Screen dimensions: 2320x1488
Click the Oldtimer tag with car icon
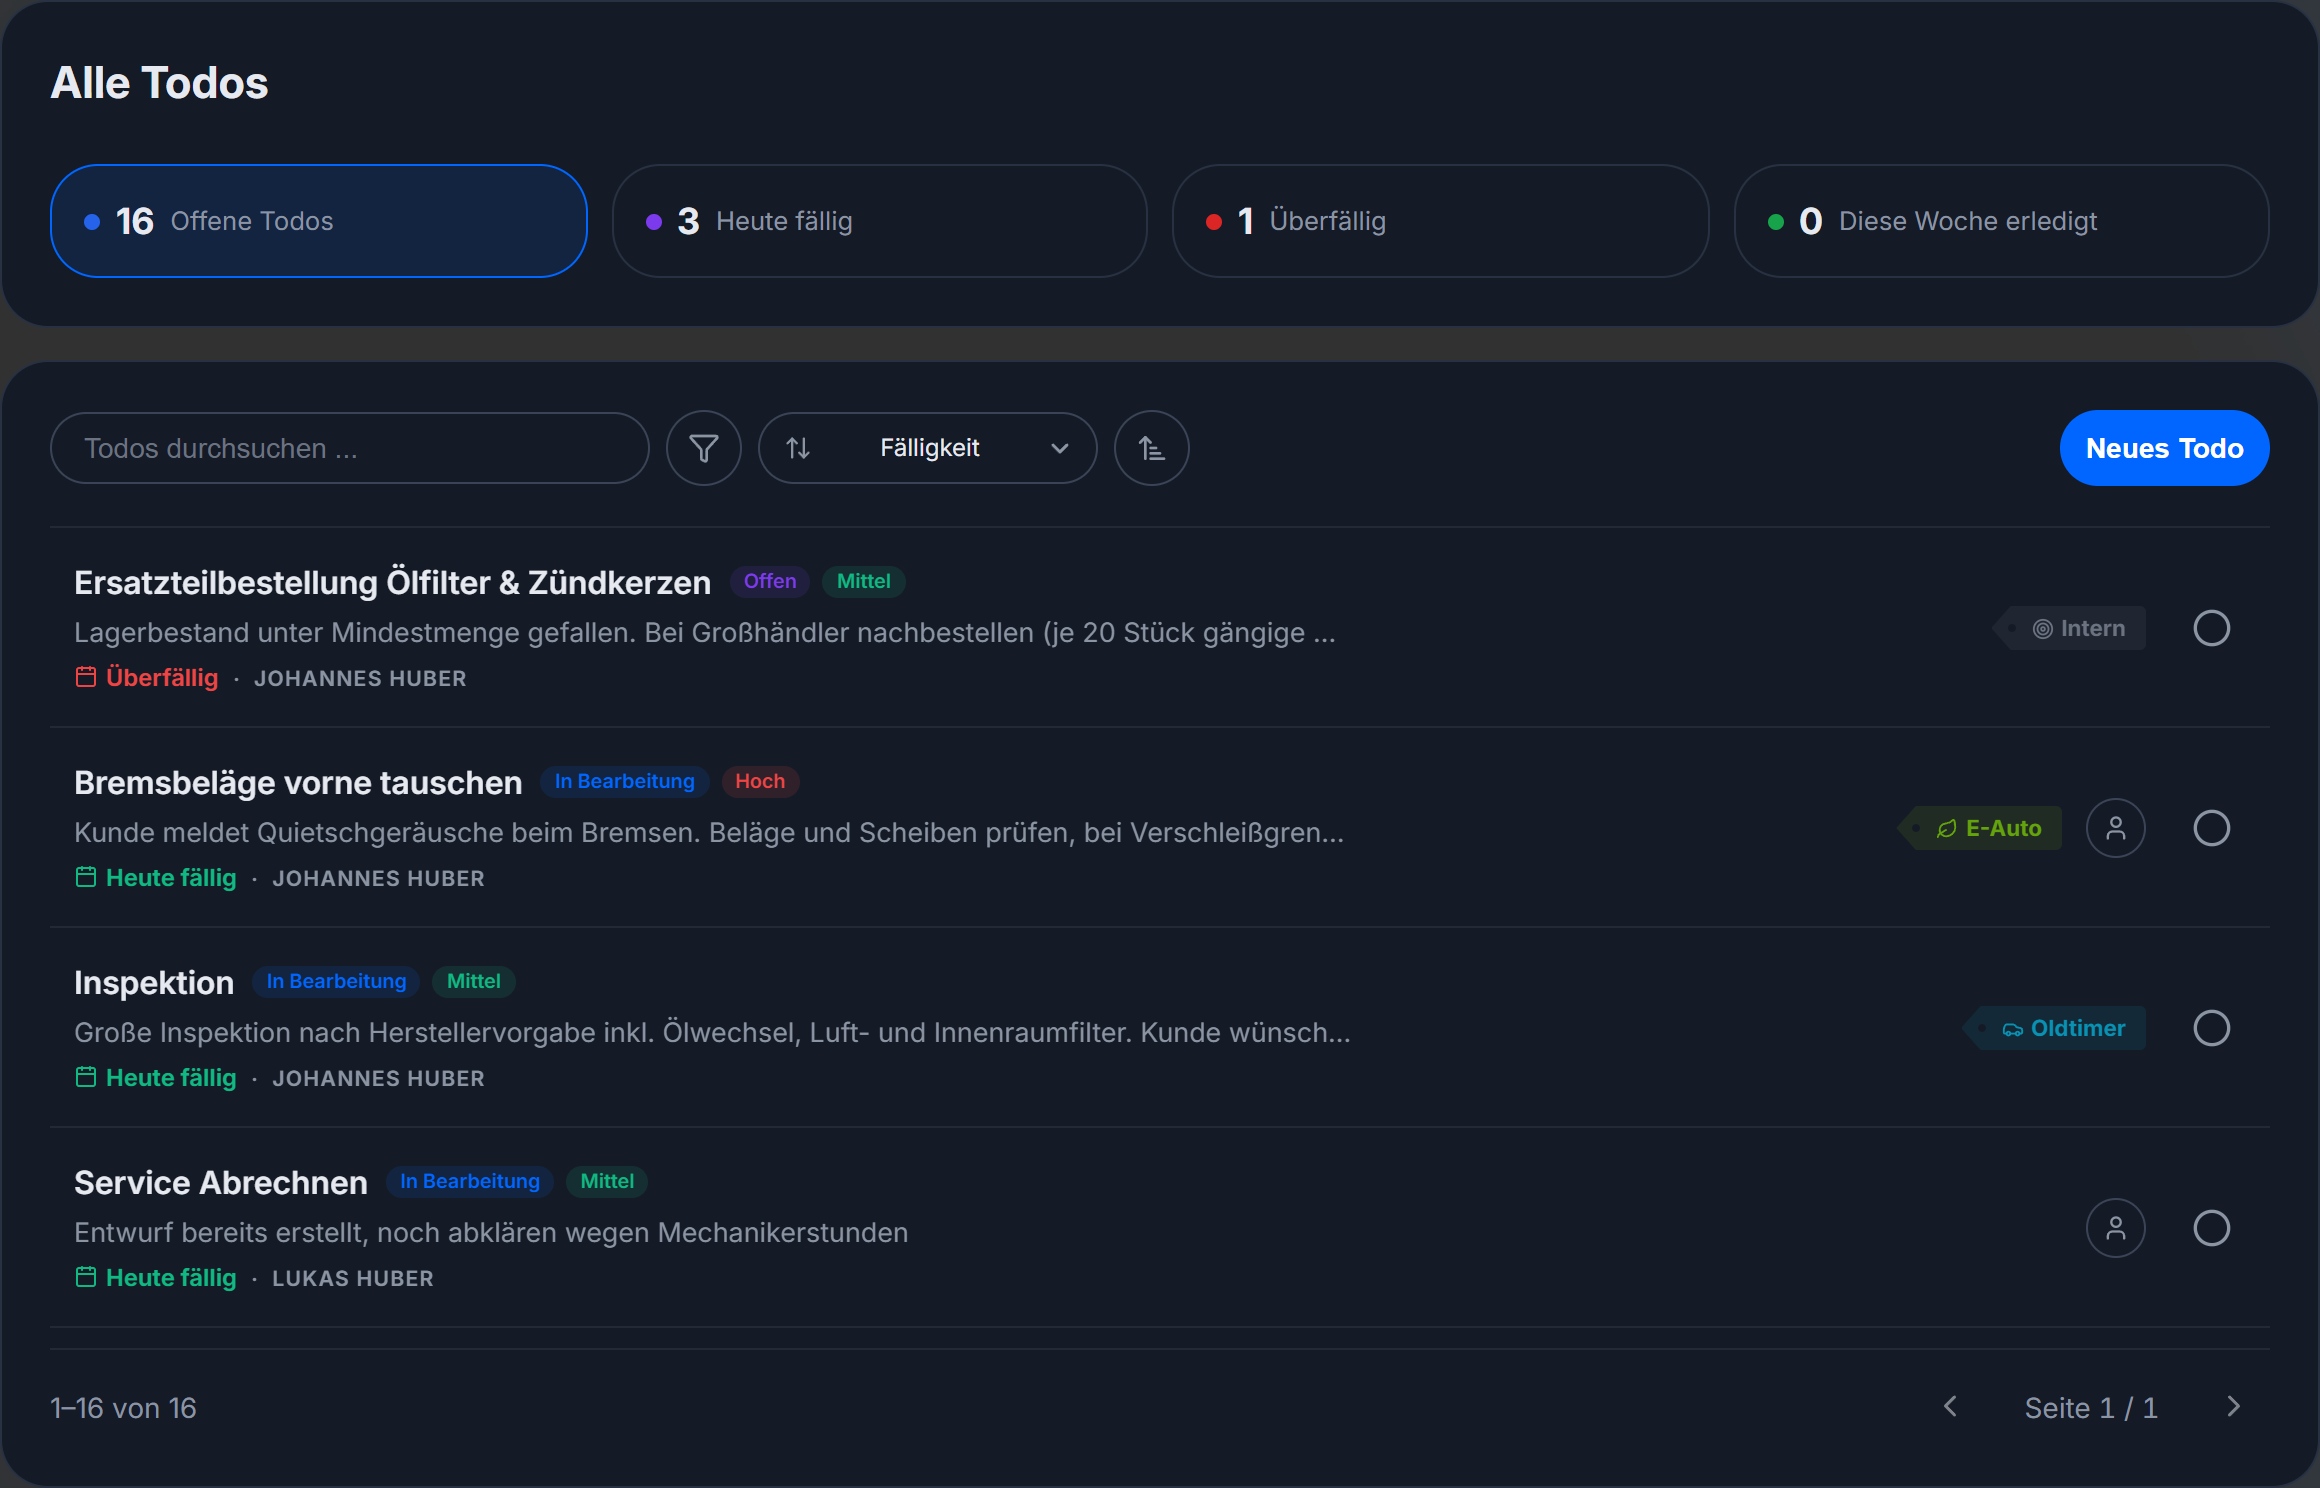[x=2054, y=1028]
